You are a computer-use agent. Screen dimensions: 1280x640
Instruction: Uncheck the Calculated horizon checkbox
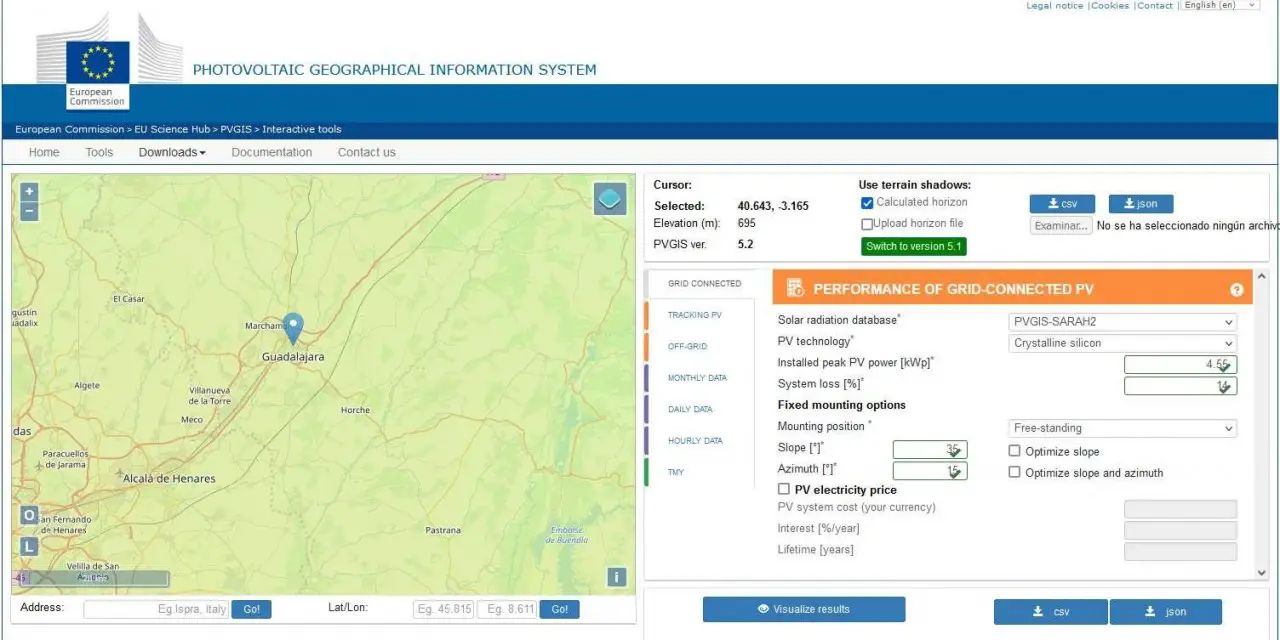coord(867,203)
